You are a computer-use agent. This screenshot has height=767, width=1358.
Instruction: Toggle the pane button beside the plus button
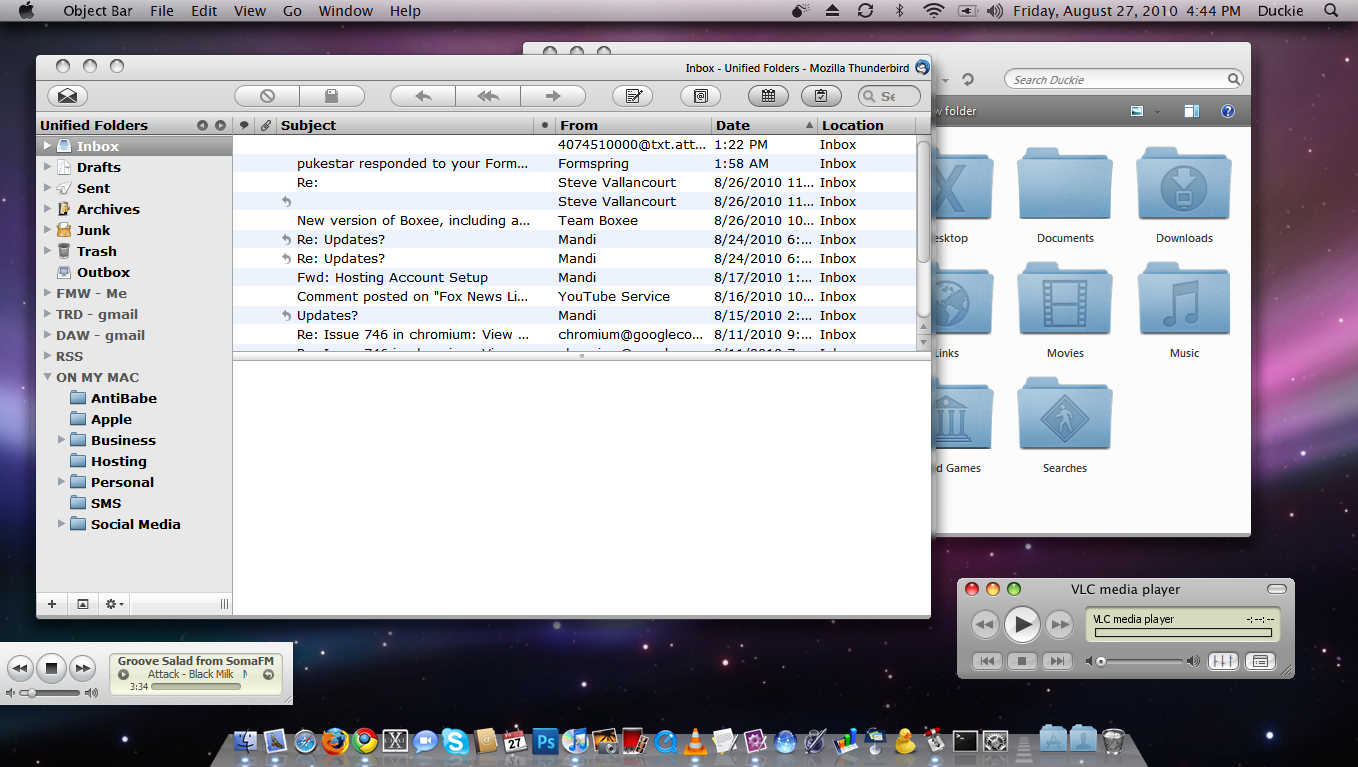pos(83,604)
